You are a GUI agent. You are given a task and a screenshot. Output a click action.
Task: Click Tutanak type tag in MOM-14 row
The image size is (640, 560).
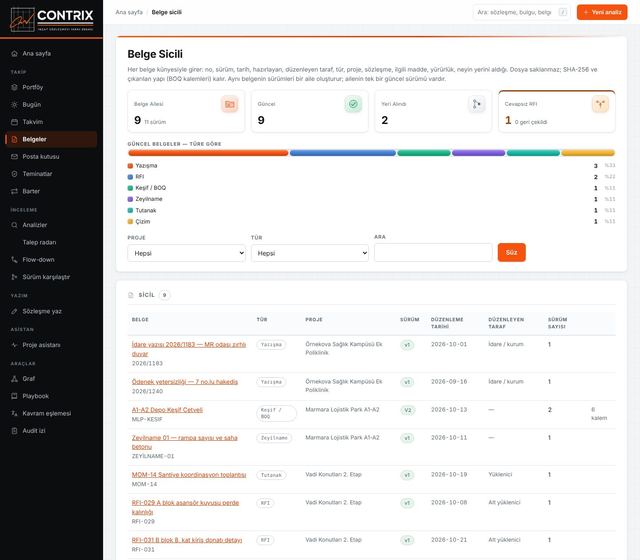pyautogui.click(x=271, y=475)
